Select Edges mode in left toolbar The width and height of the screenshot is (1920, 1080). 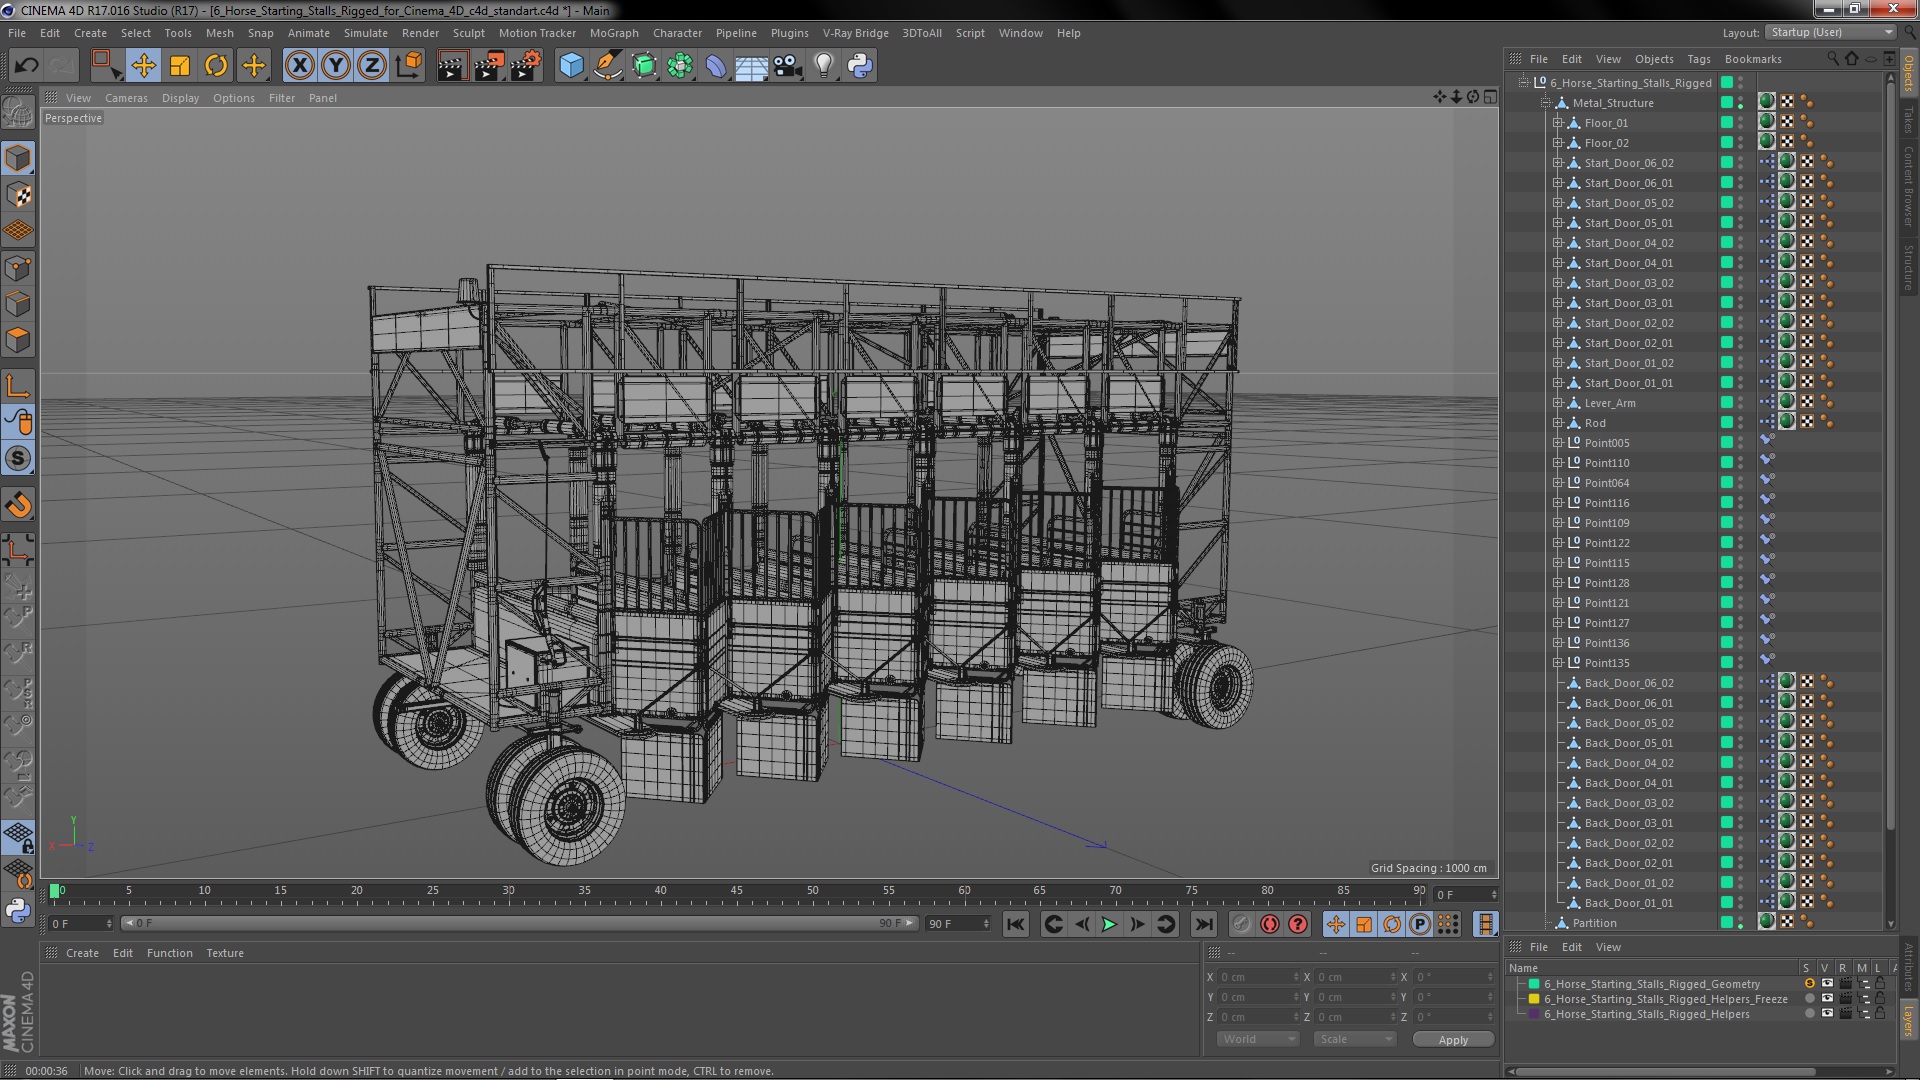(18, 304)
